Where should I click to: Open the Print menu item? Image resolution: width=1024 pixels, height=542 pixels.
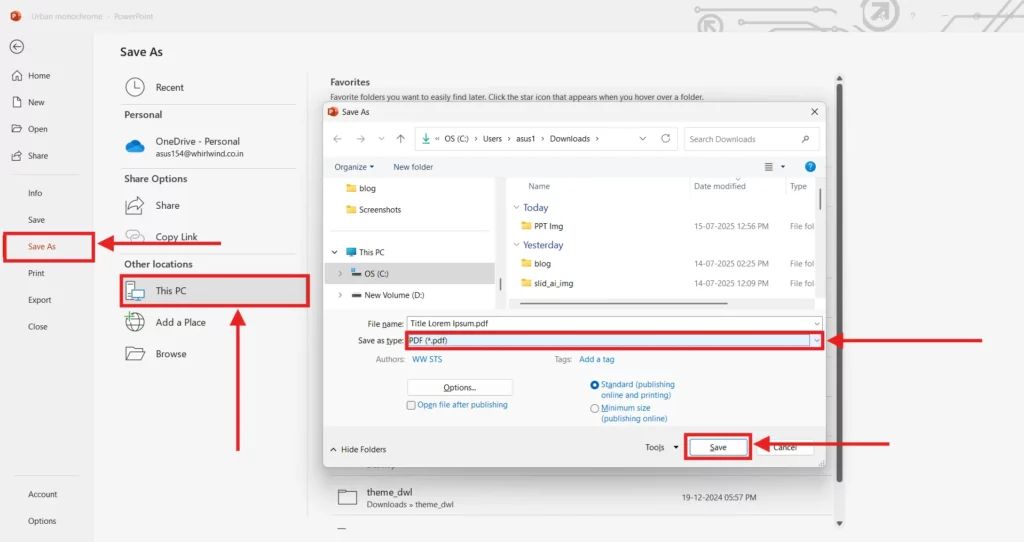[x=37, y=273]
